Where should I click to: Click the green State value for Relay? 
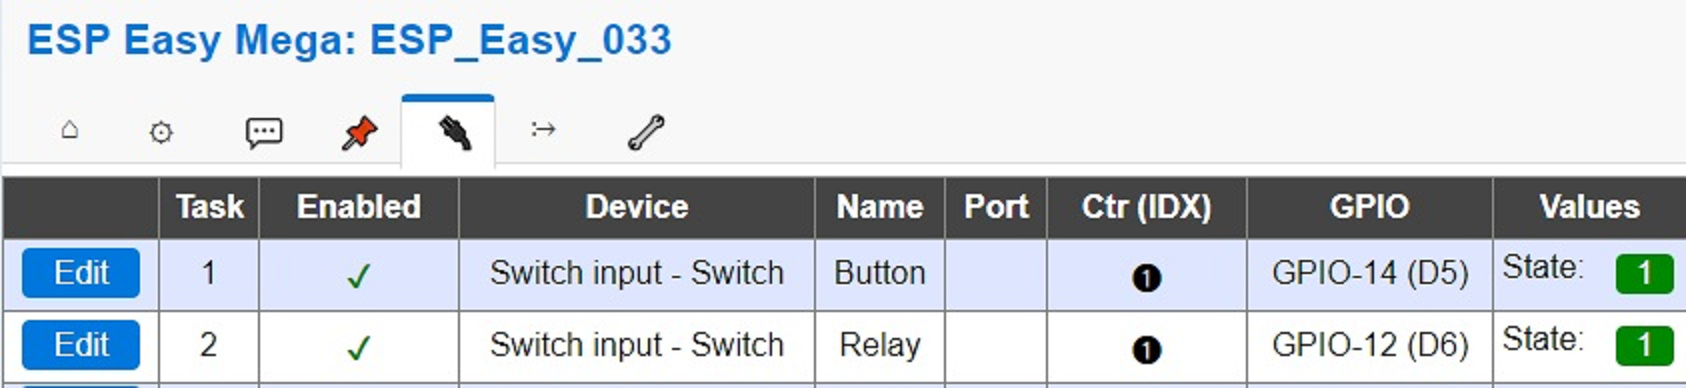click(x=1644, y=345)
